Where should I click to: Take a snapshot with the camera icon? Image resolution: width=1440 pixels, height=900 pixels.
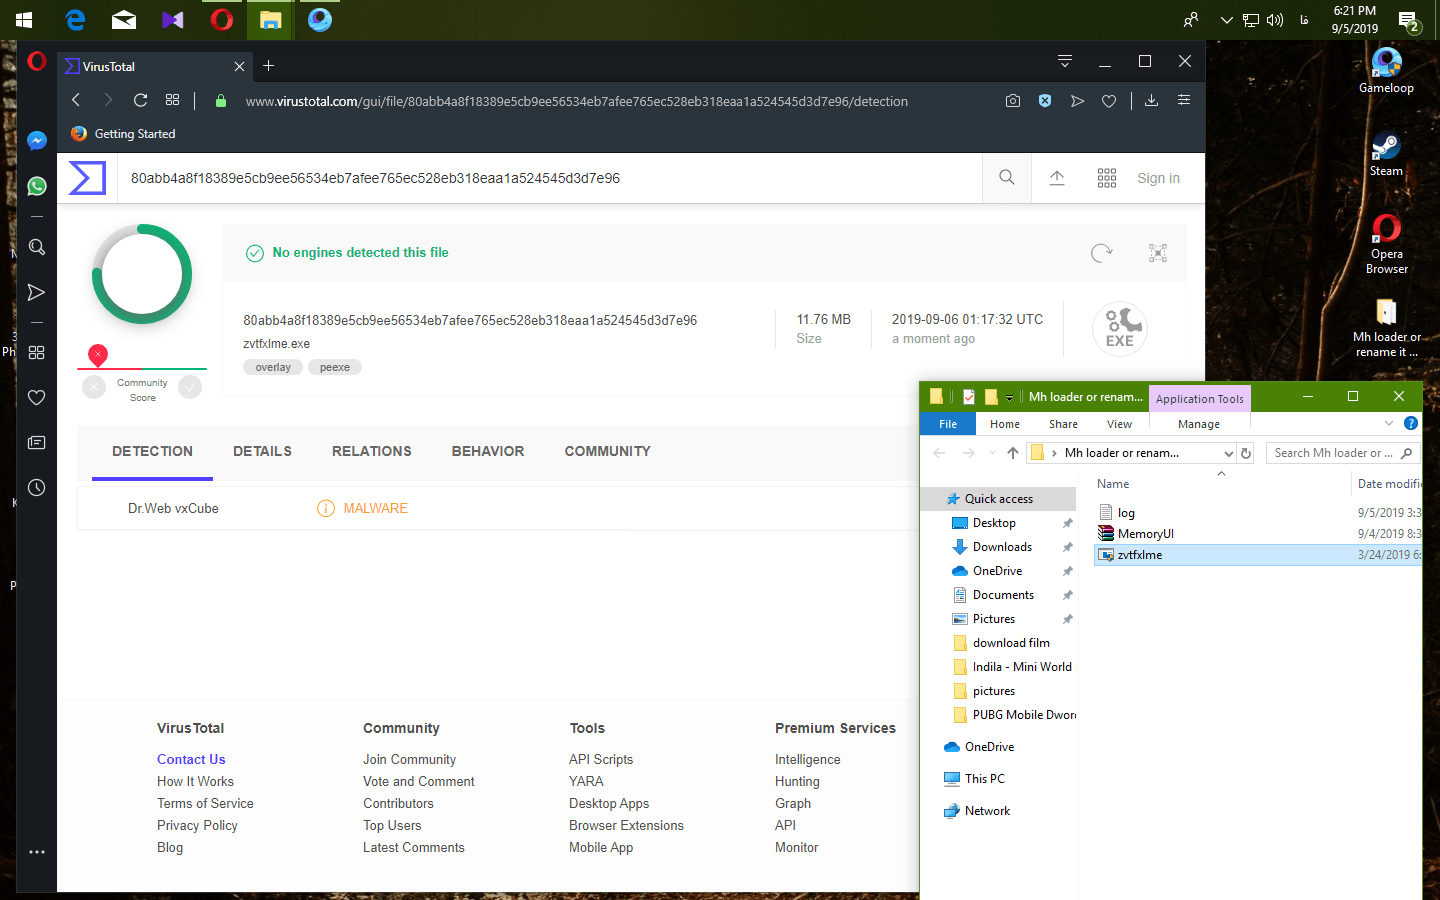point(1013,101)
